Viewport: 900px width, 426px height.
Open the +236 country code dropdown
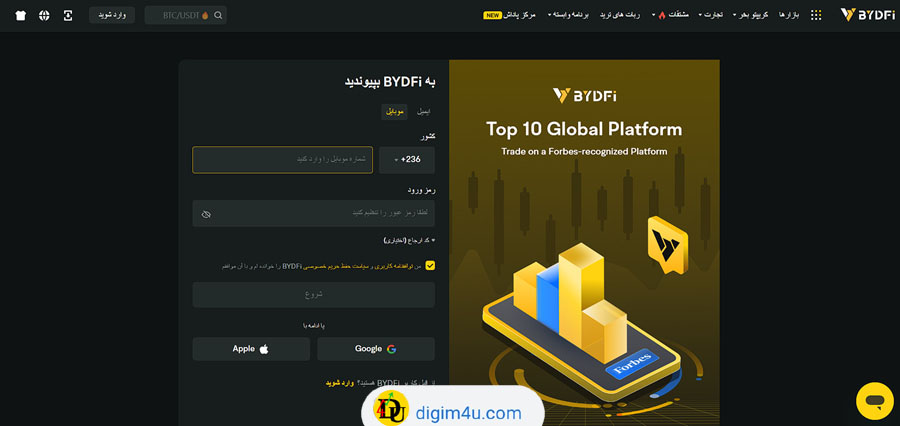click(x=407, y=160)
